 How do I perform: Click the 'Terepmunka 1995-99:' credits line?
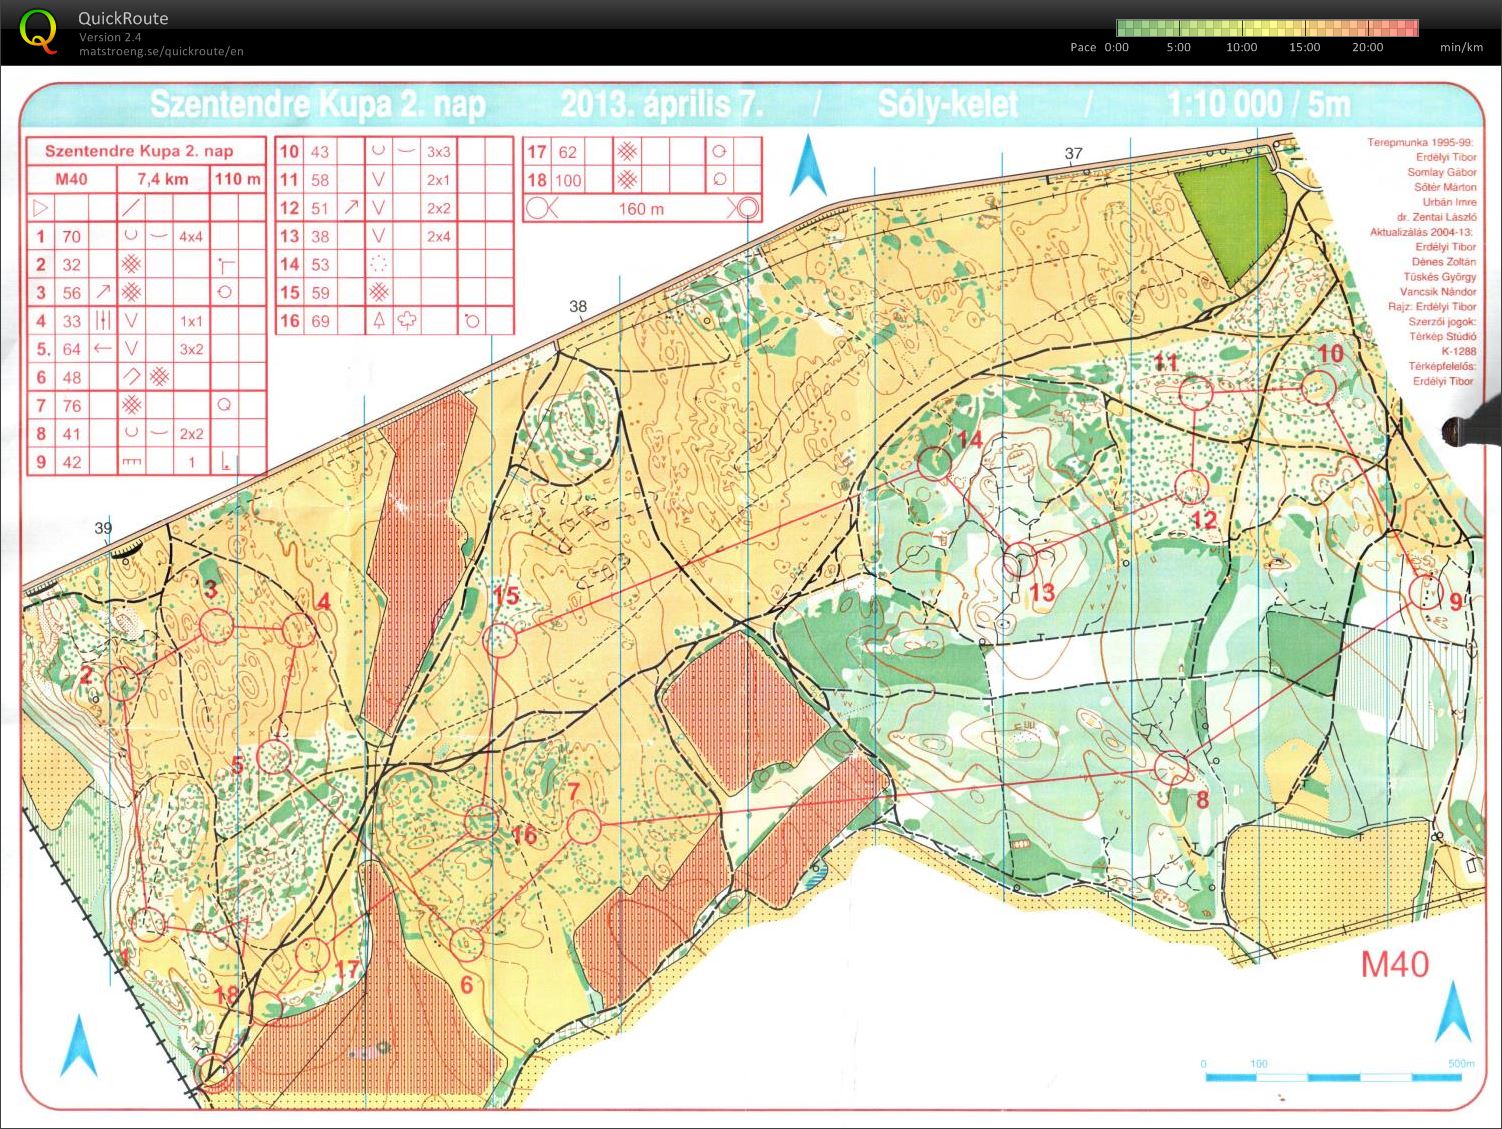point(1421,143)
